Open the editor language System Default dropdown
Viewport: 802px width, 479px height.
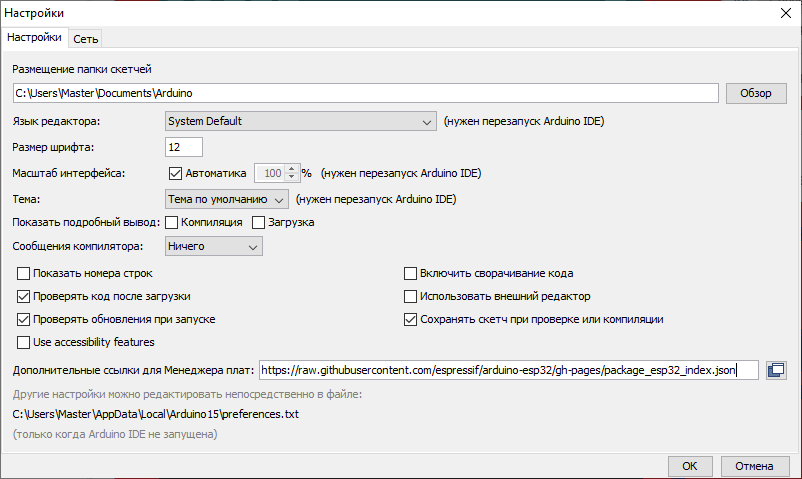(x=301, y=121)
